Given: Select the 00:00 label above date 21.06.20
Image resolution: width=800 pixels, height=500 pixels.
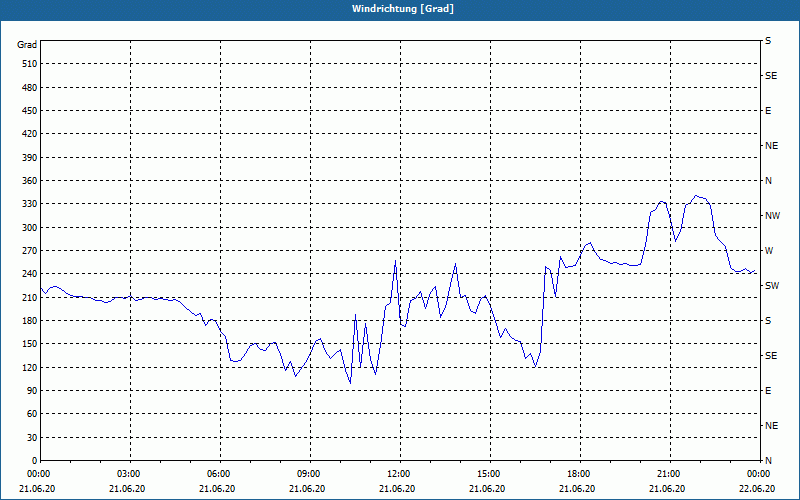Looking at the screenshot, I should pyautogui.click(x=37, y=473).
